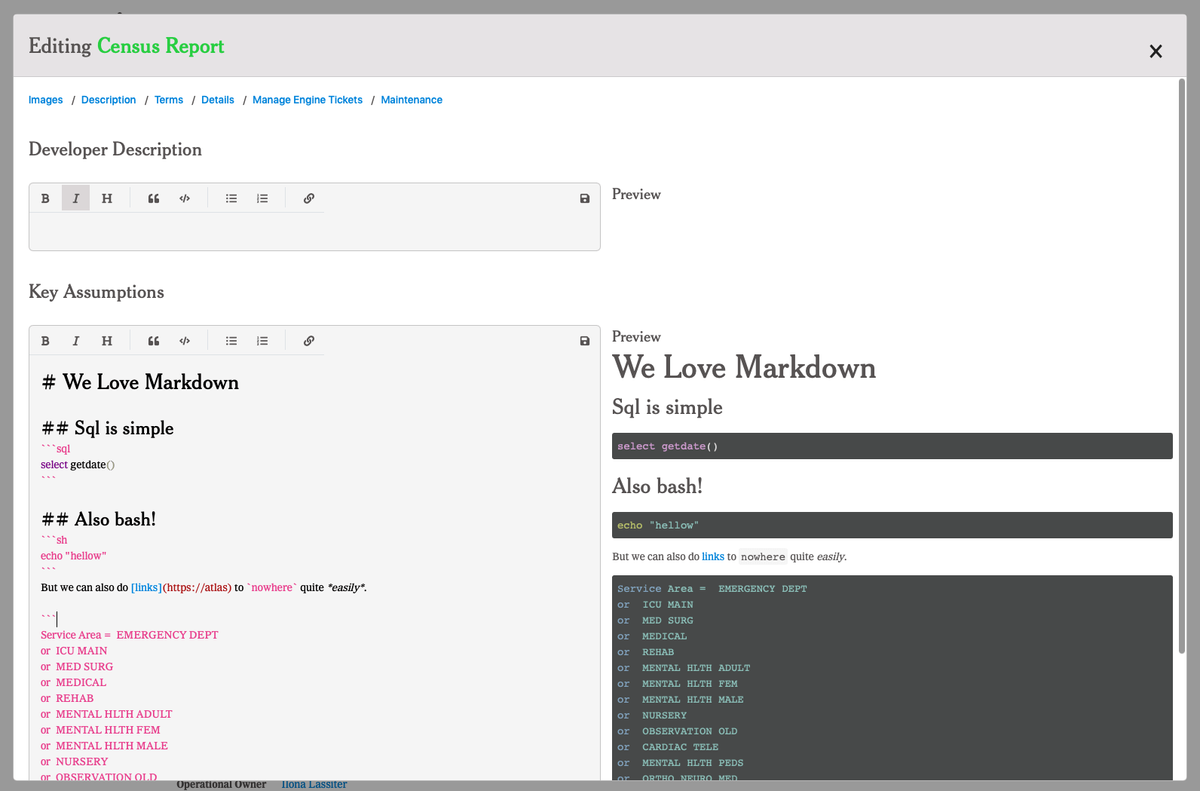Add numbered list in Developer Description editor

tap(262, 198)
